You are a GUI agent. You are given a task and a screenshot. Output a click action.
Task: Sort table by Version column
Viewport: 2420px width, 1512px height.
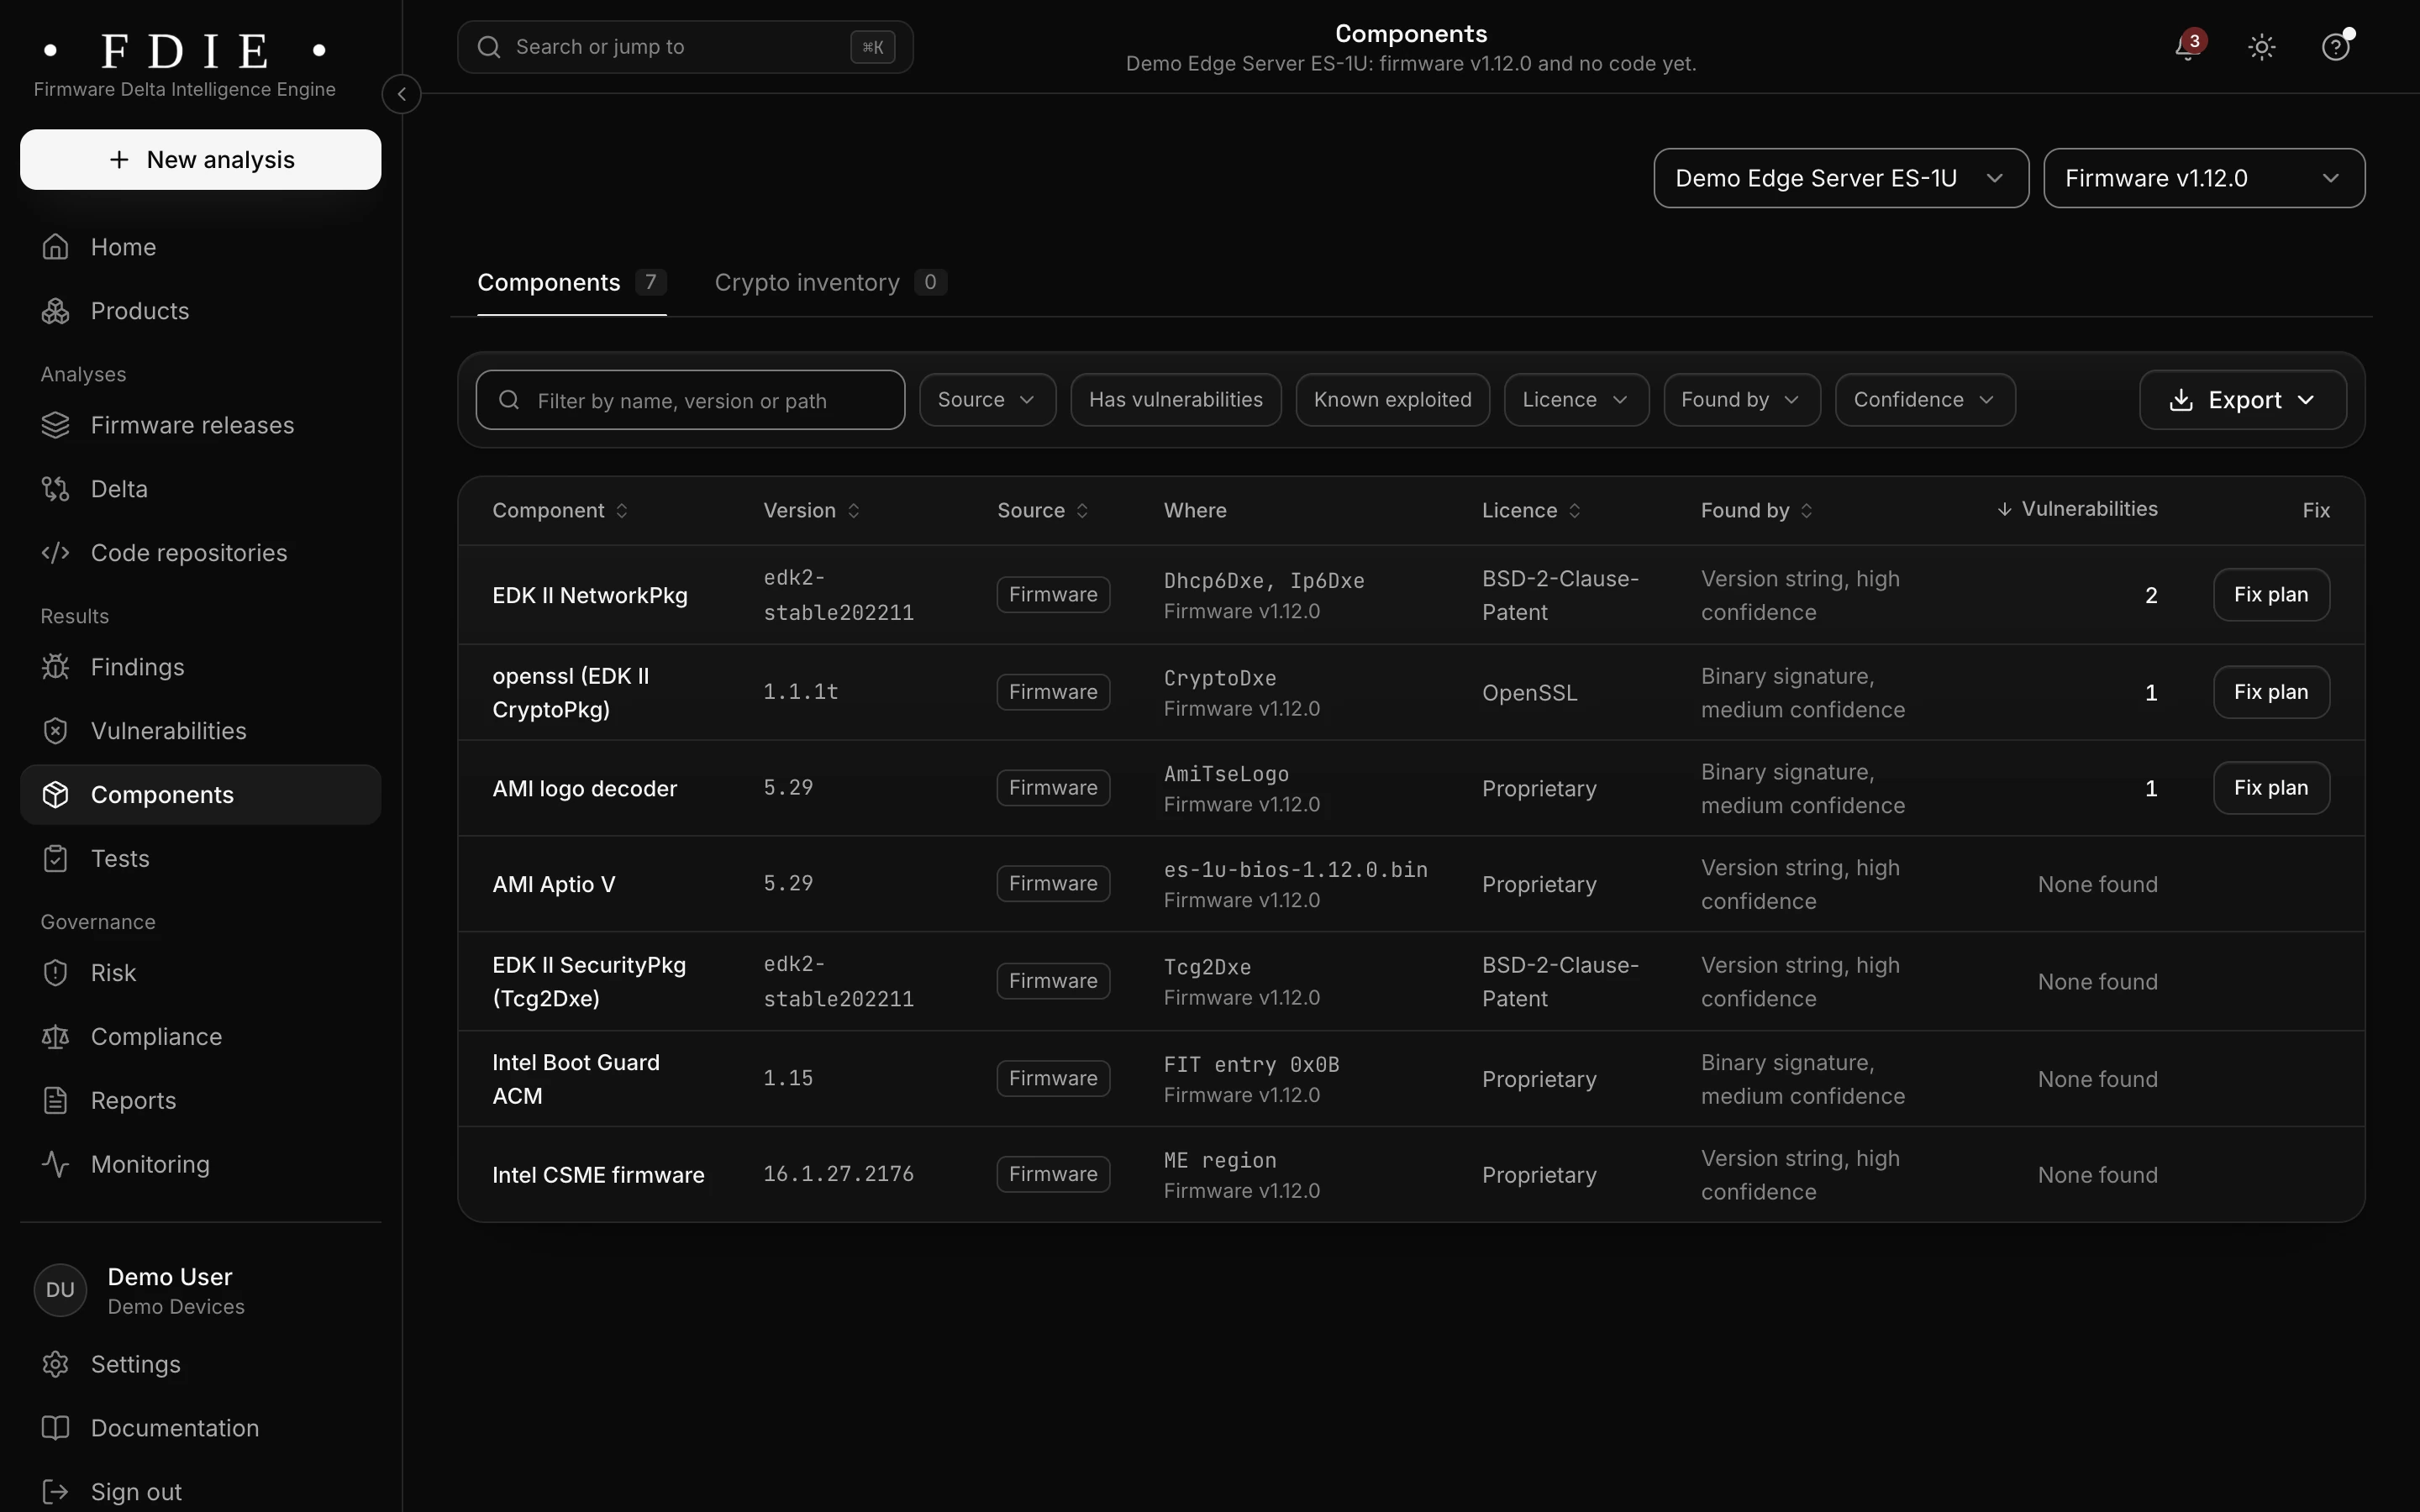point(811,511)
